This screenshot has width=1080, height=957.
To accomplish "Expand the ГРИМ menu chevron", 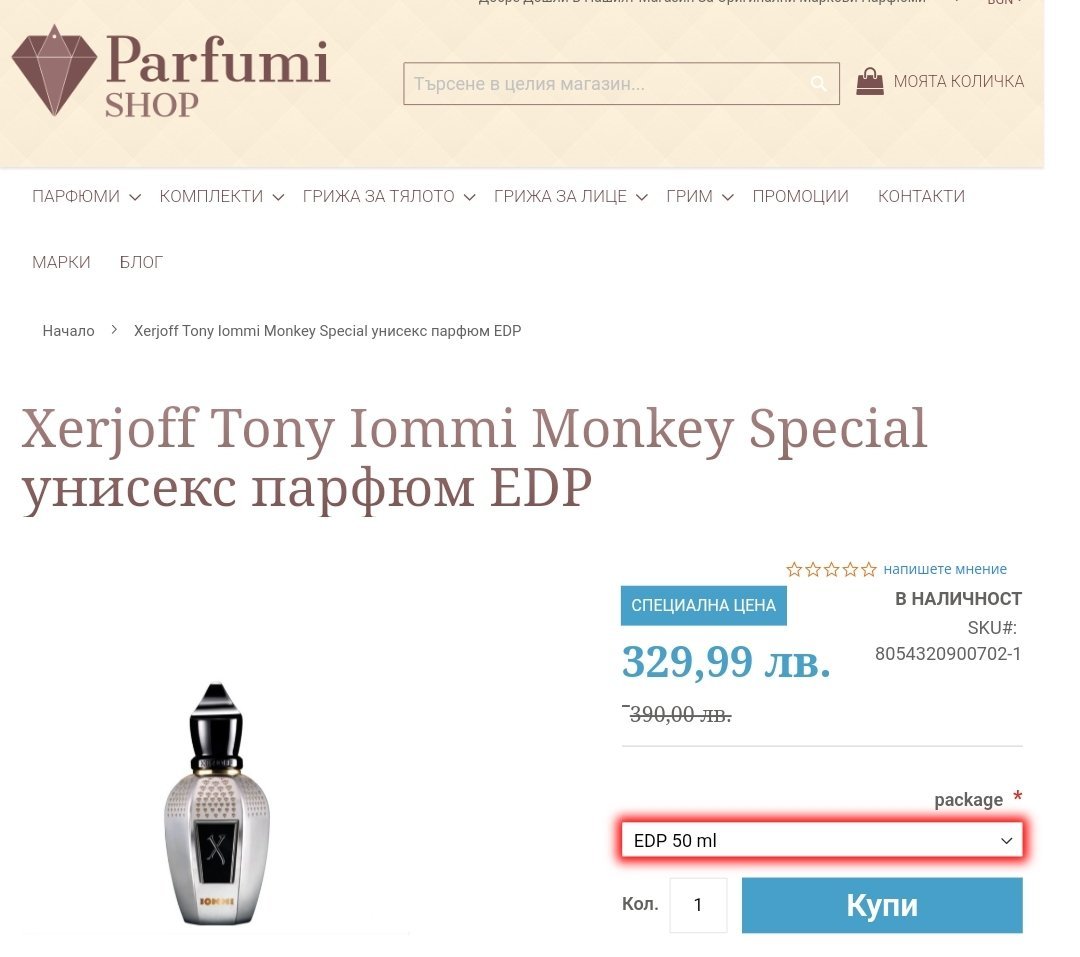I will click(728, 197).
